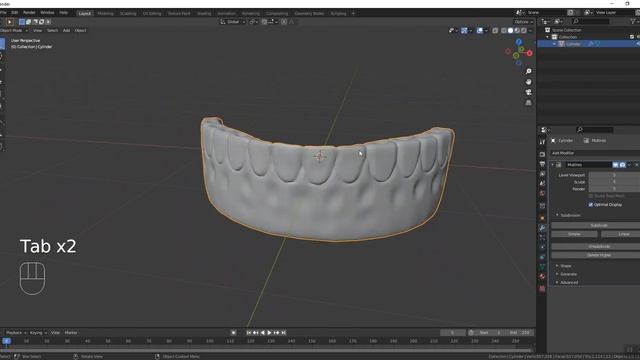Collapse the Multires modifier panel
This screenshot has height=360, width=640.
pyautogui.click(x=553, y=164)
